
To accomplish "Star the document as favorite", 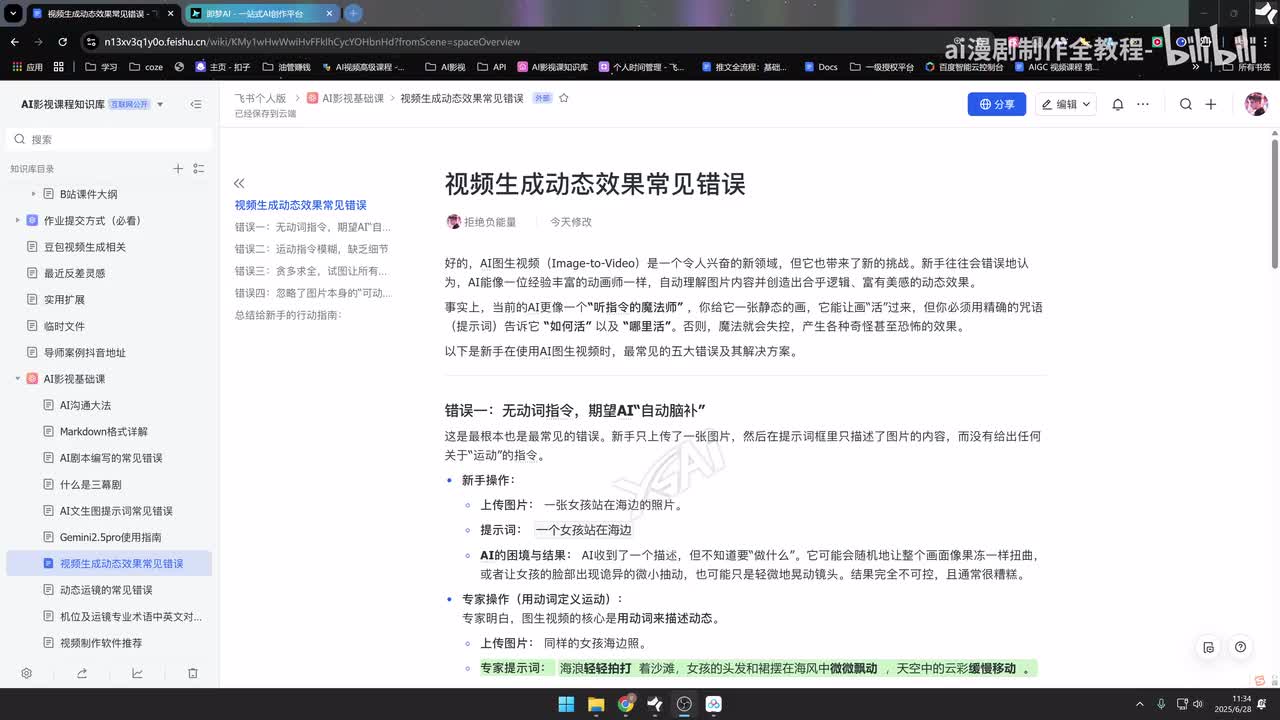I will [564, 98].
